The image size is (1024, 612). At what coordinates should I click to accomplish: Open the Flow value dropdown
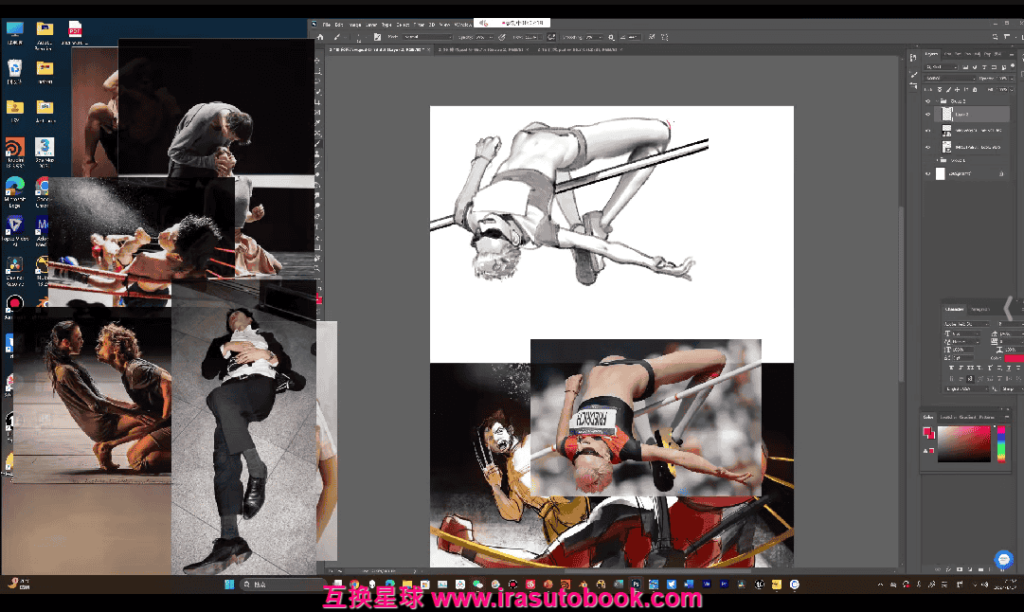click(x=541, y=37)
